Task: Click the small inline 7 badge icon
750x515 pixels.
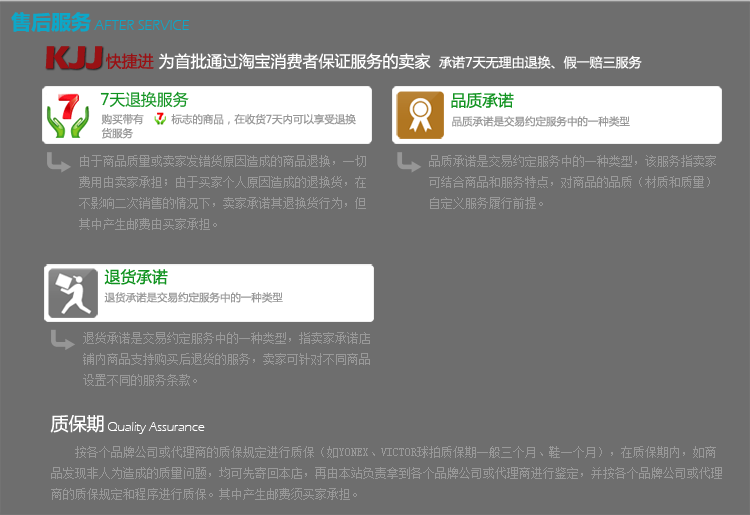Action: click(x=159, y=119)
